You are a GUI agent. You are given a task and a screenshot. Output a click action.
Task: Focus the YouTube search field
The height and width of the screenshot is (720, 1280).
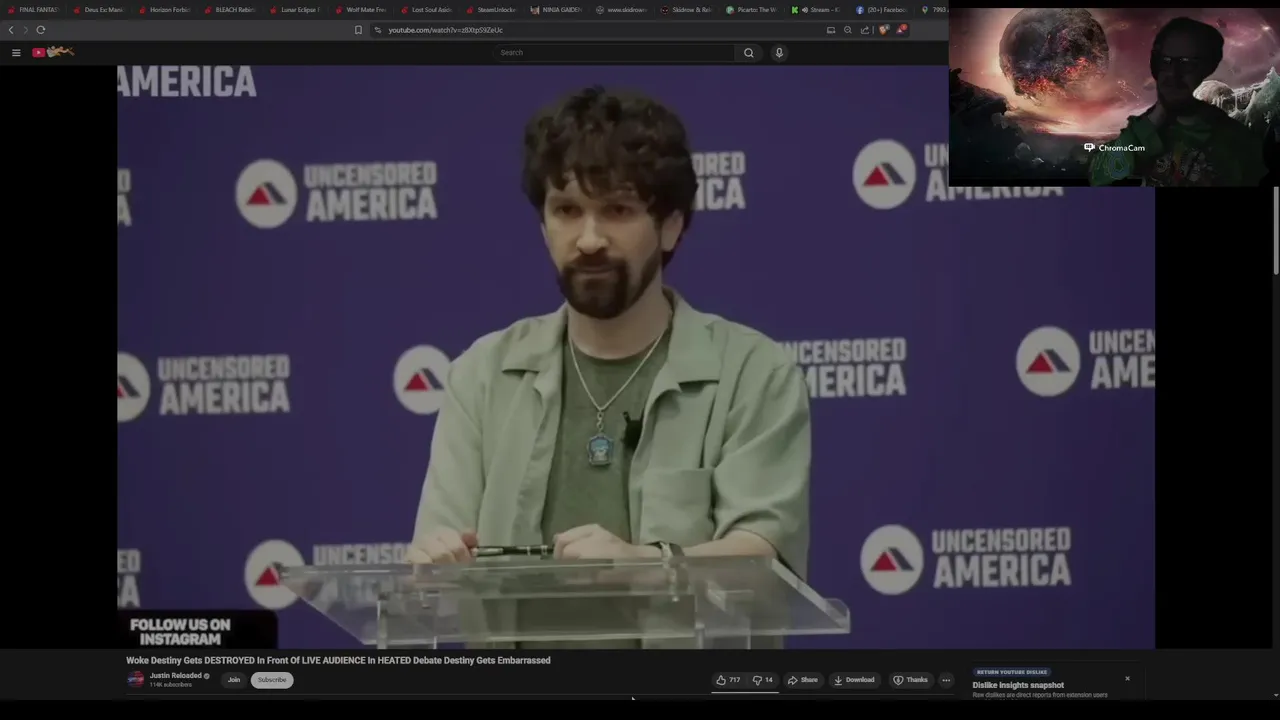[615, 52]
